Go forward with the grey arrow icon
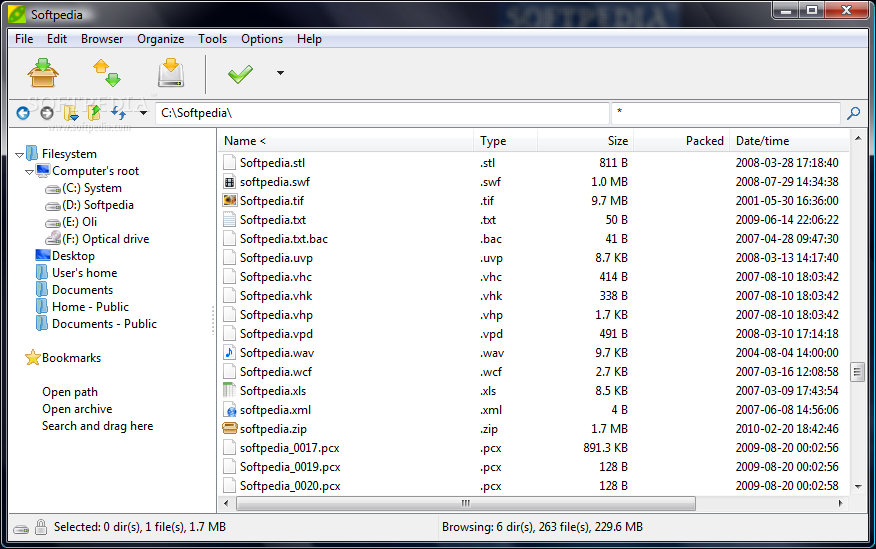Image resolution: width=876 pixels, height=549 pixels. coord(47,113)
